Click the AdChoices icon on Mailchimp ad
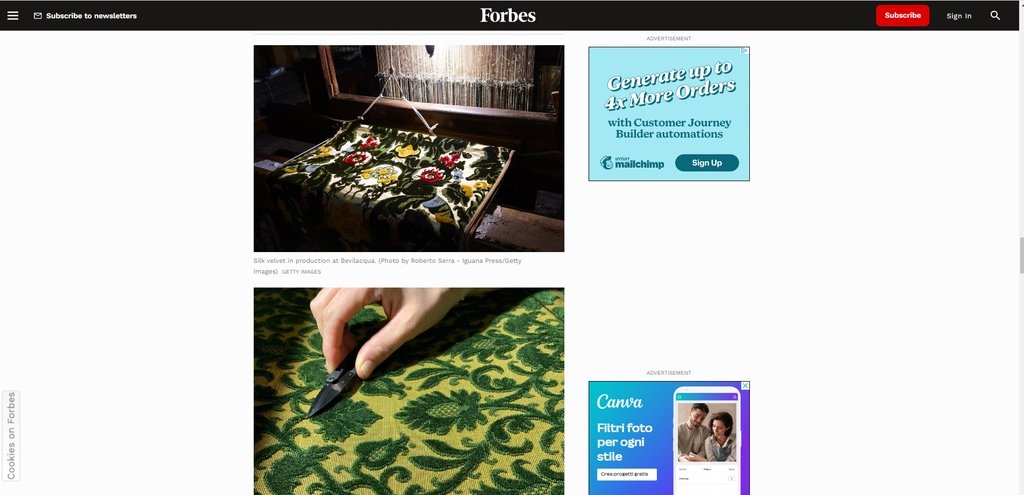This screenshot has width=1024, height=495. coord(745,50)
